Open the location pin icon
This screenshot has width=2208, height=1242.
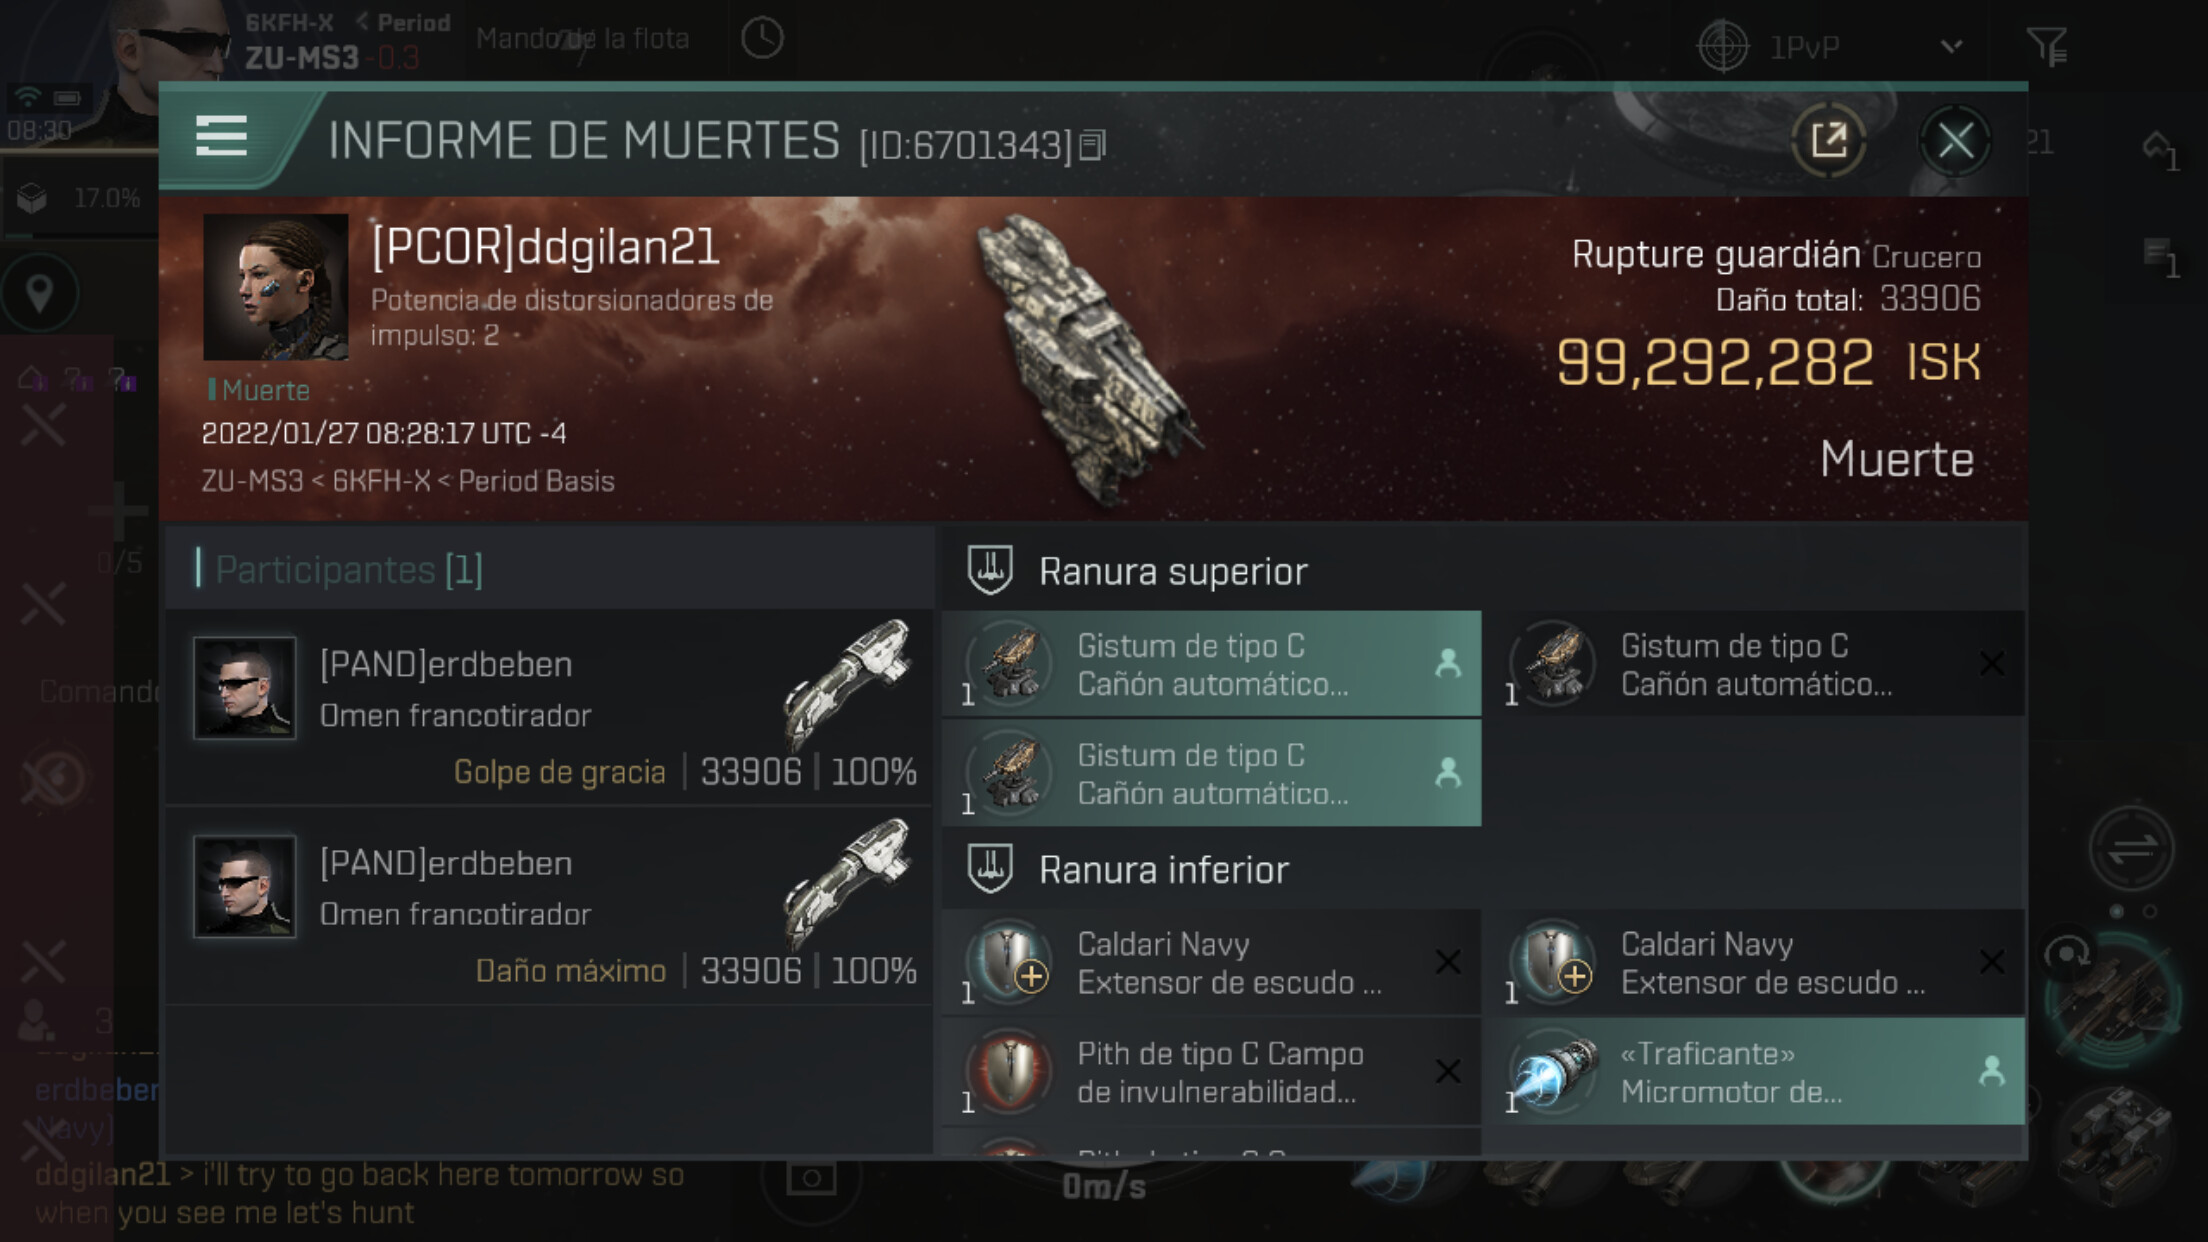click(39, 294)
